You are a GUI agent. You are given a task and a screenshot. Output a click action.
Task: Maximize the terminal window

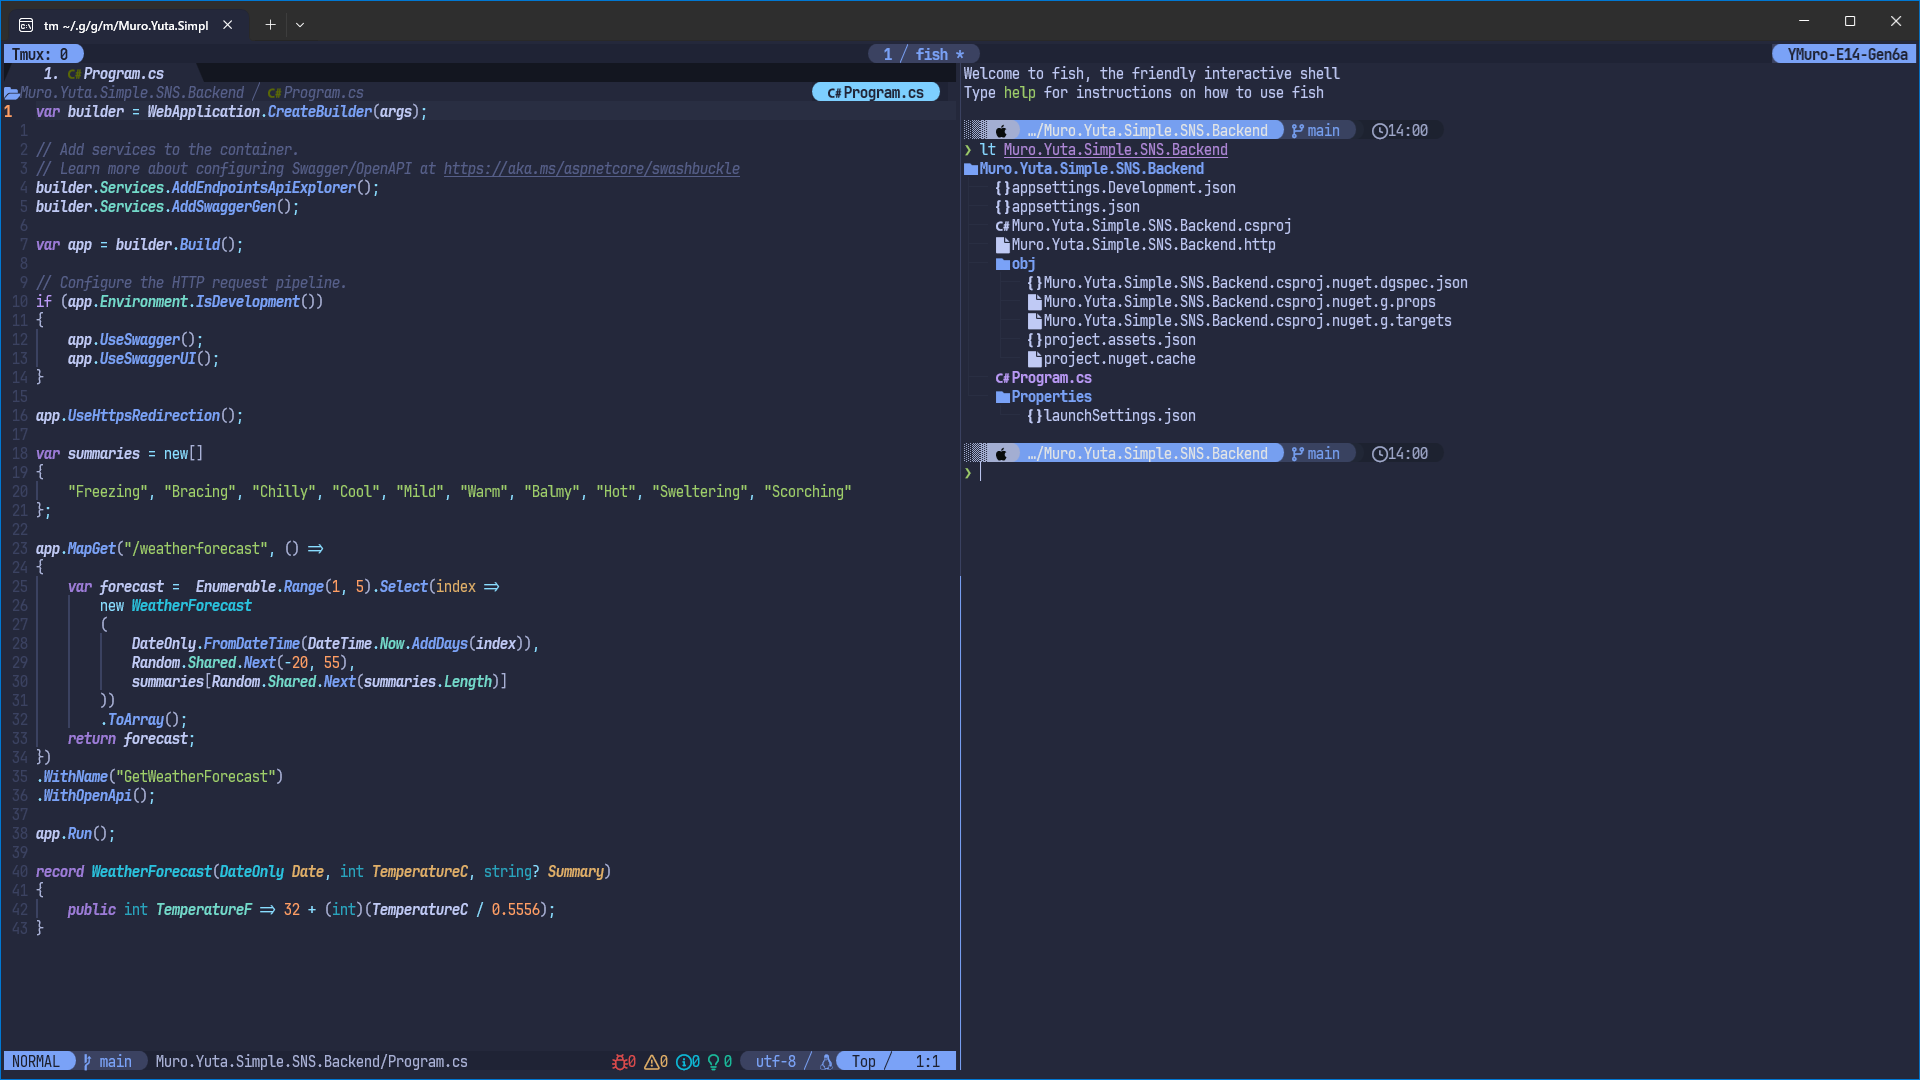click(1850, 21)
